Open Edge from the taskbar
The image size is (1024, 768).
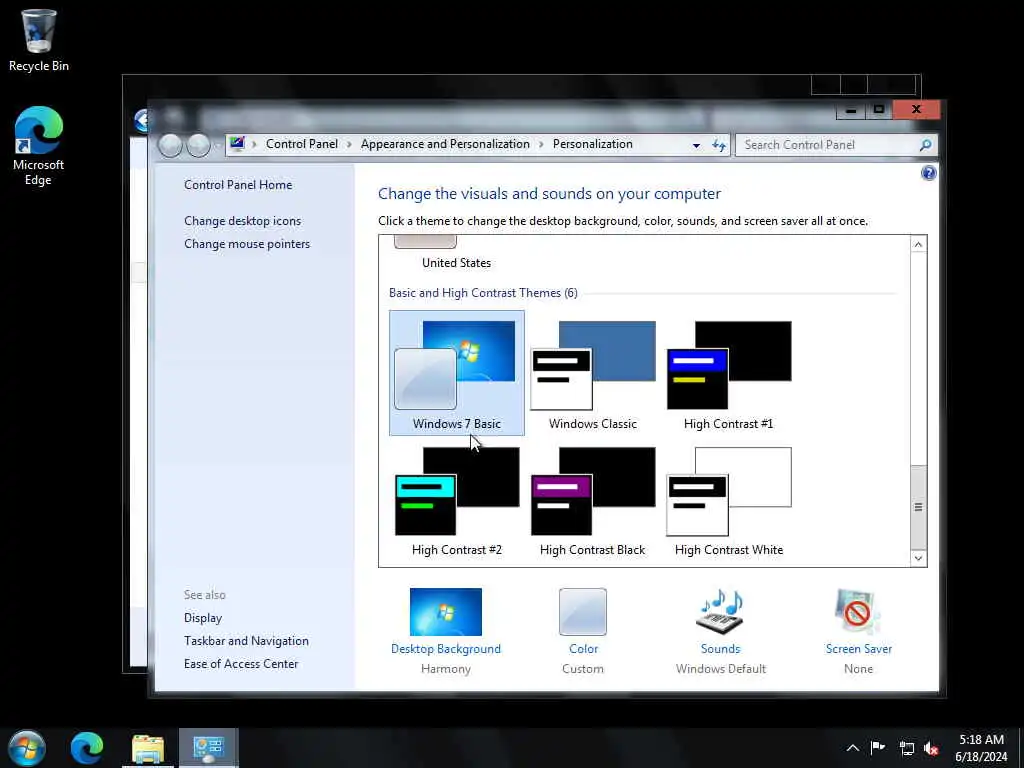(87, 748)
